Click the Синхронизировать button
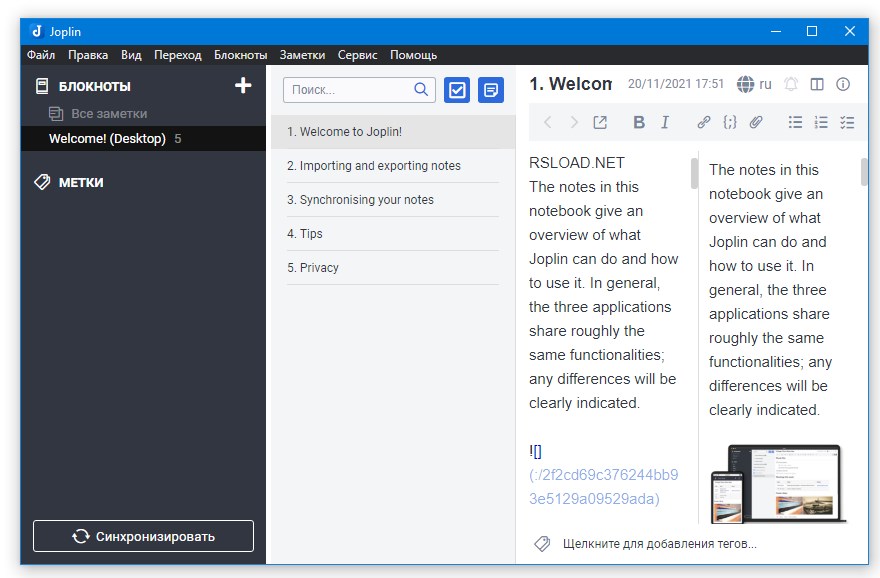Screen dimensions: 880x578 tap(144, 536)
